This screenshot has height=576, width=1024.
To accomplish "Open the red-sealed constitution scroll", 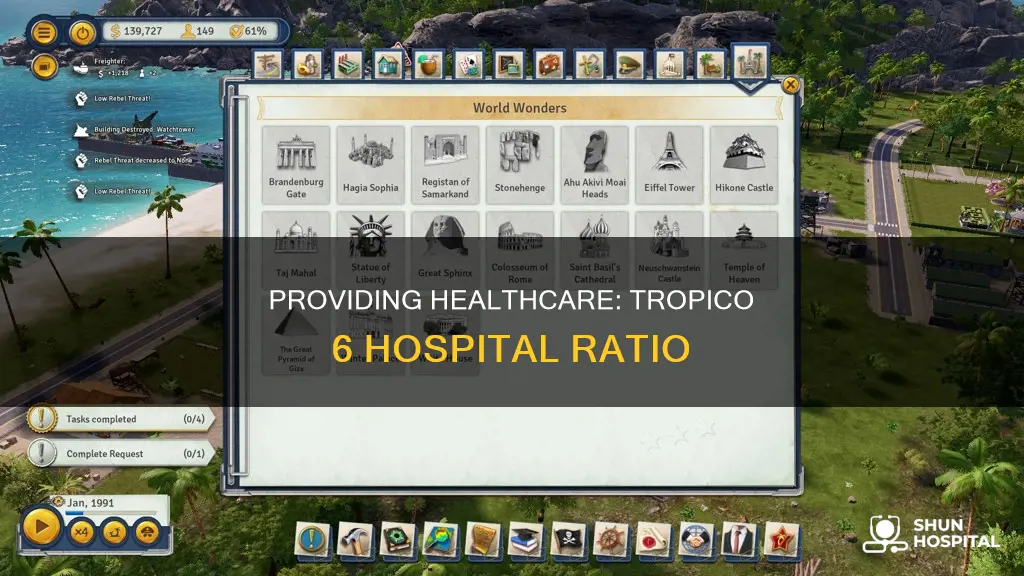I will (x=653, y=540).
